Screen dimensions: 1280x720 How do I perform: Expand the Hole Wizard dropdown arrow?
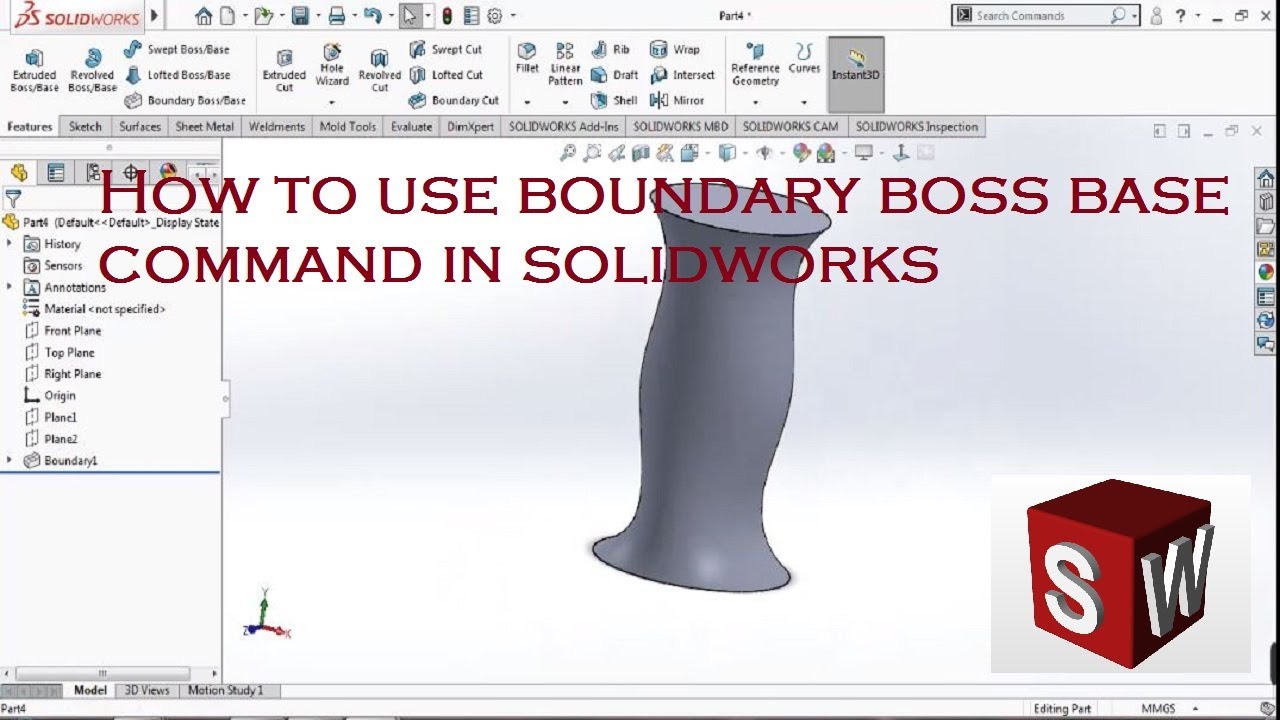tap(332, 102)
